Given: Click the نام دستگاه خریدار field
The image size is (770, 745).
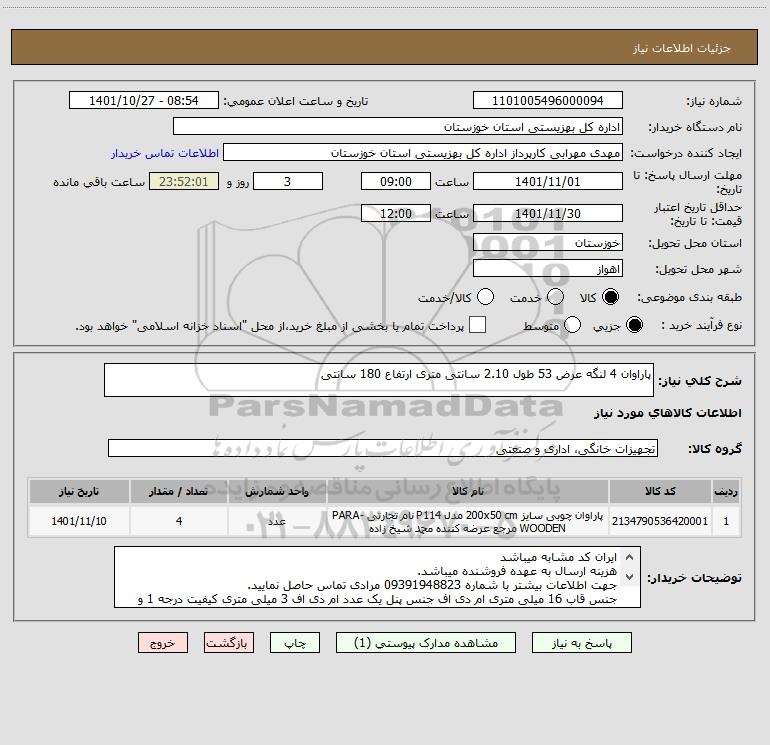Looking at the screenshot, I should [x=398, y=127].
